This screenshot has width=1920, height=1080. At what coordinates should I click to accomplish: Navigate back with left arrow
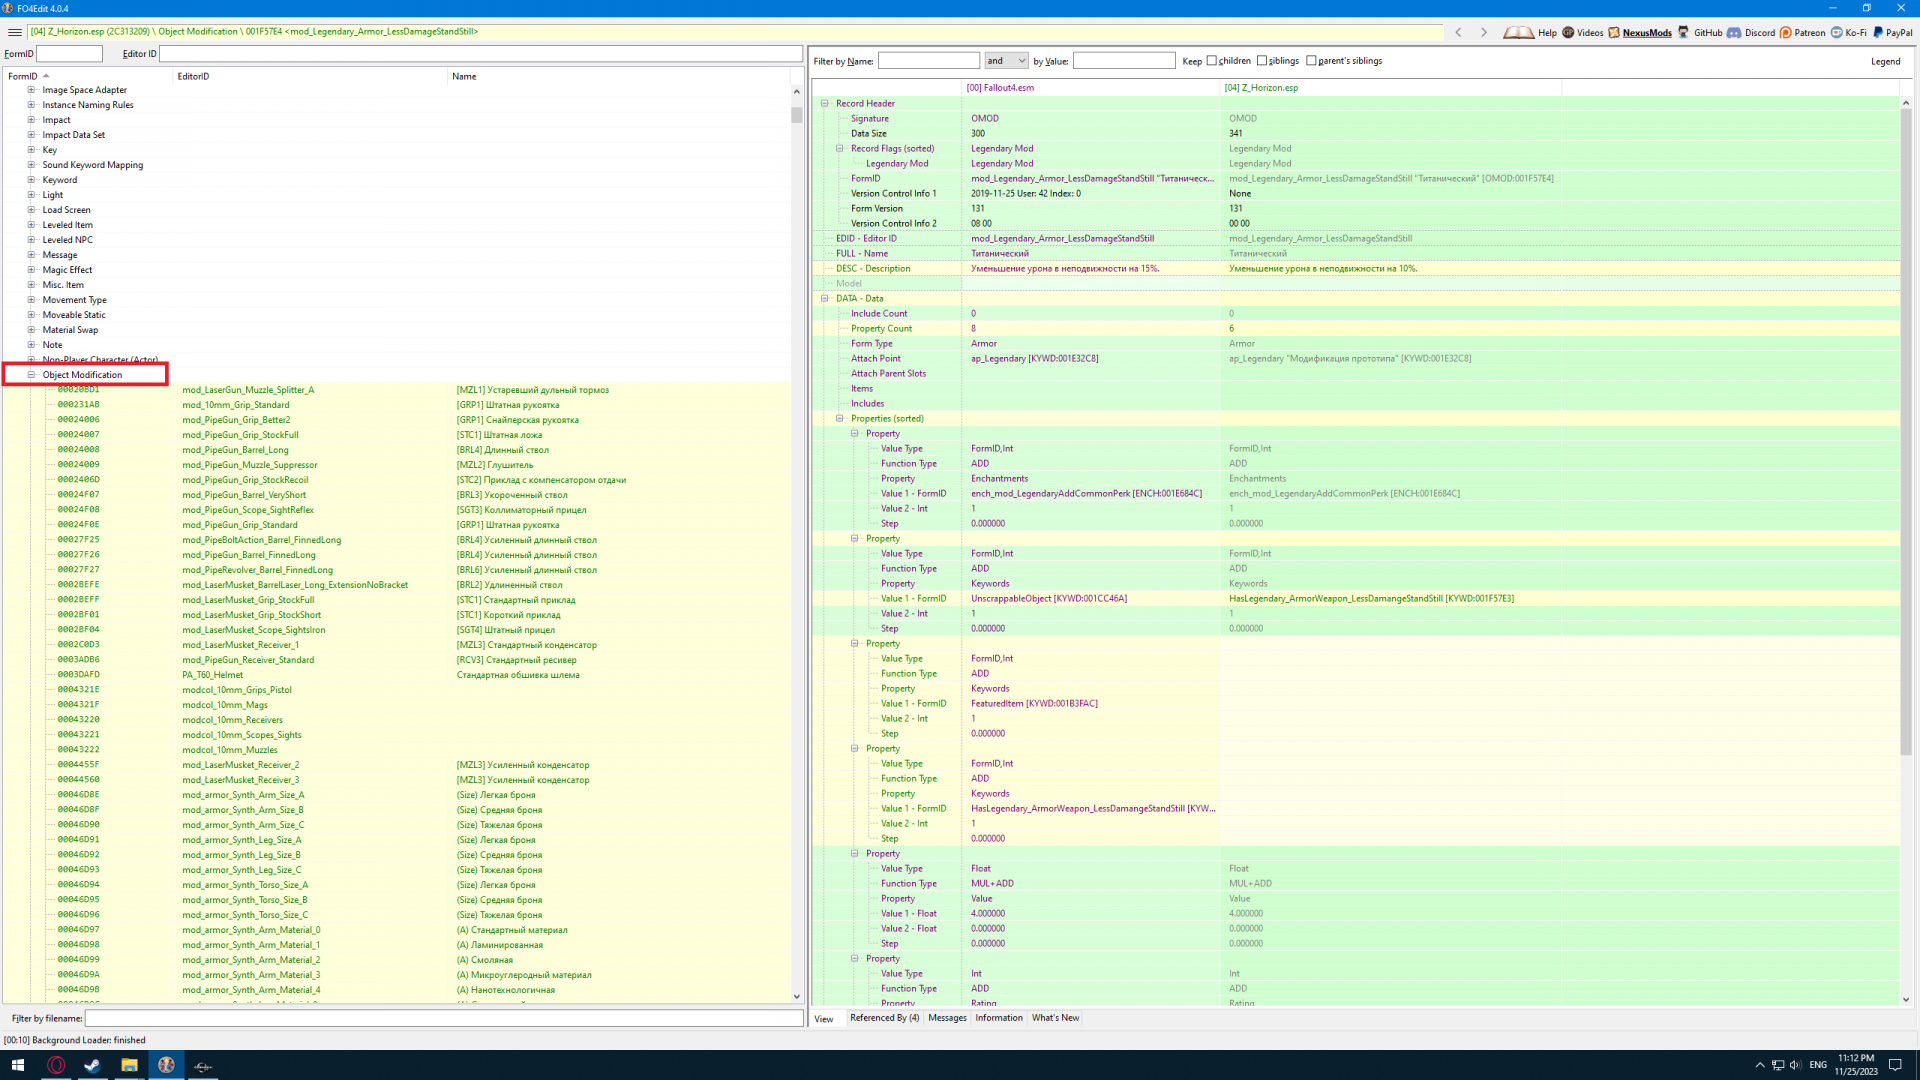1459,32
